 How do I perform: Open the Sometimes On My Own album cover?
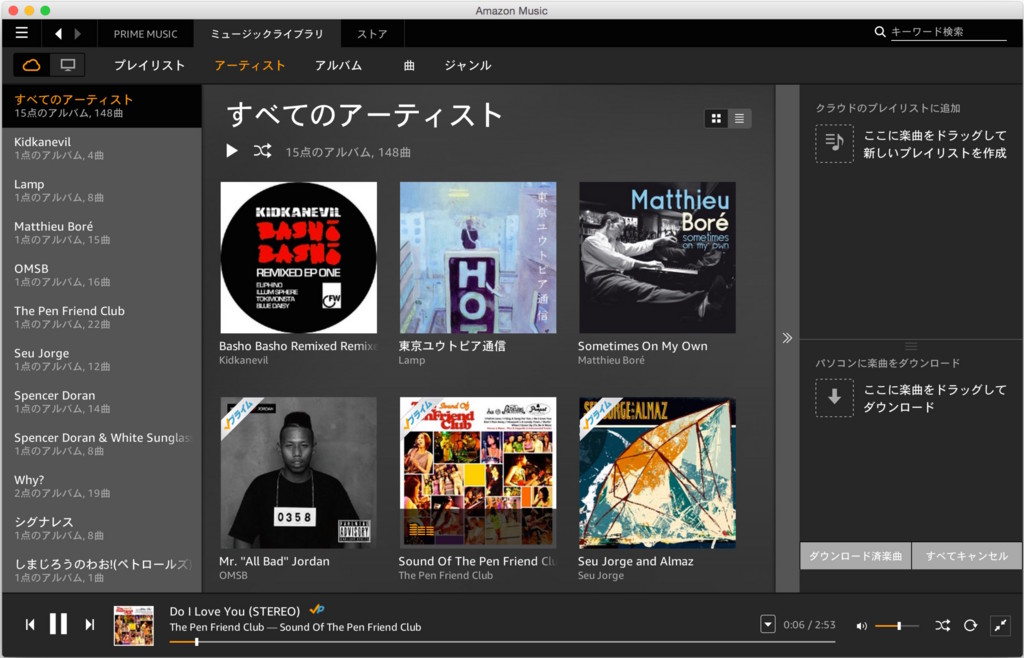(657, 257)
